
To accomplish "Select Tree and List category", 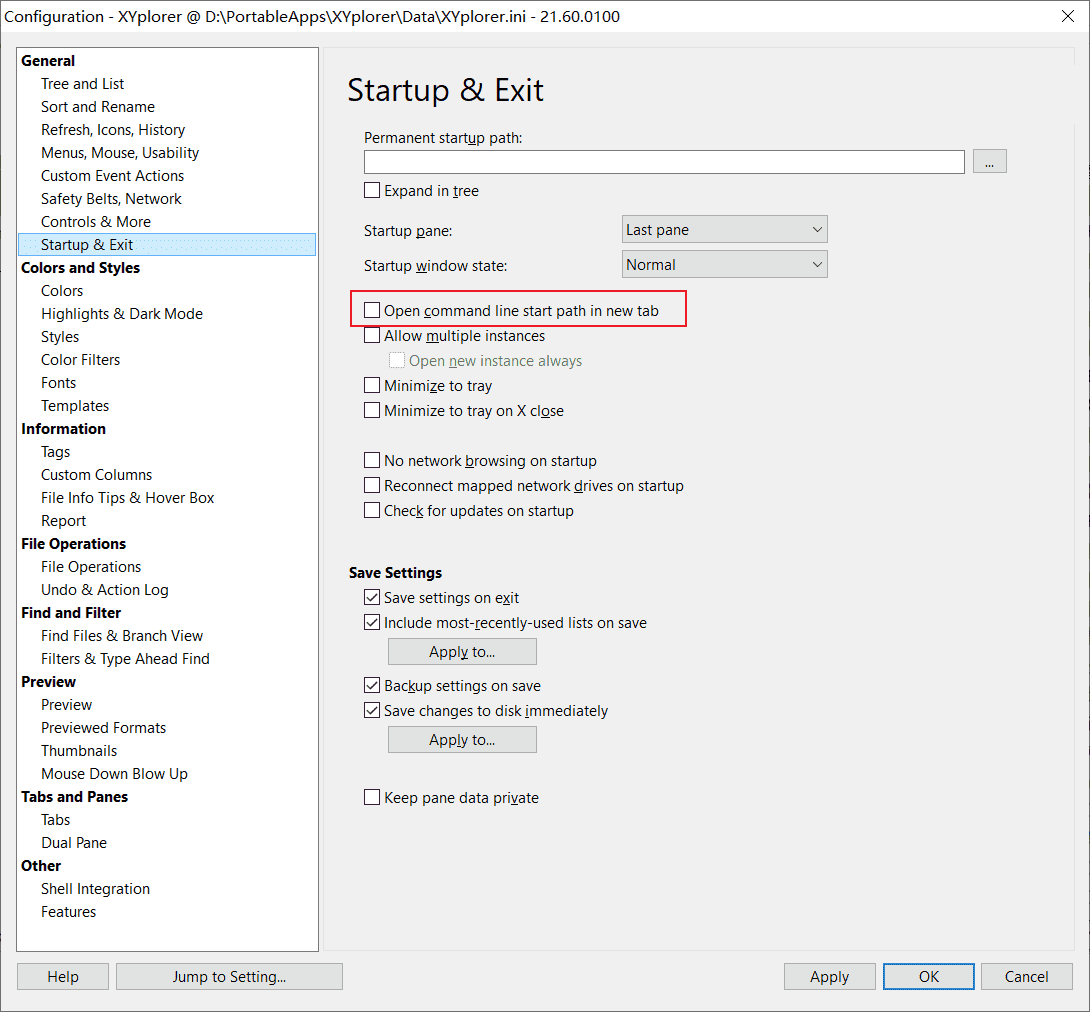I will [x=82, y=84].
